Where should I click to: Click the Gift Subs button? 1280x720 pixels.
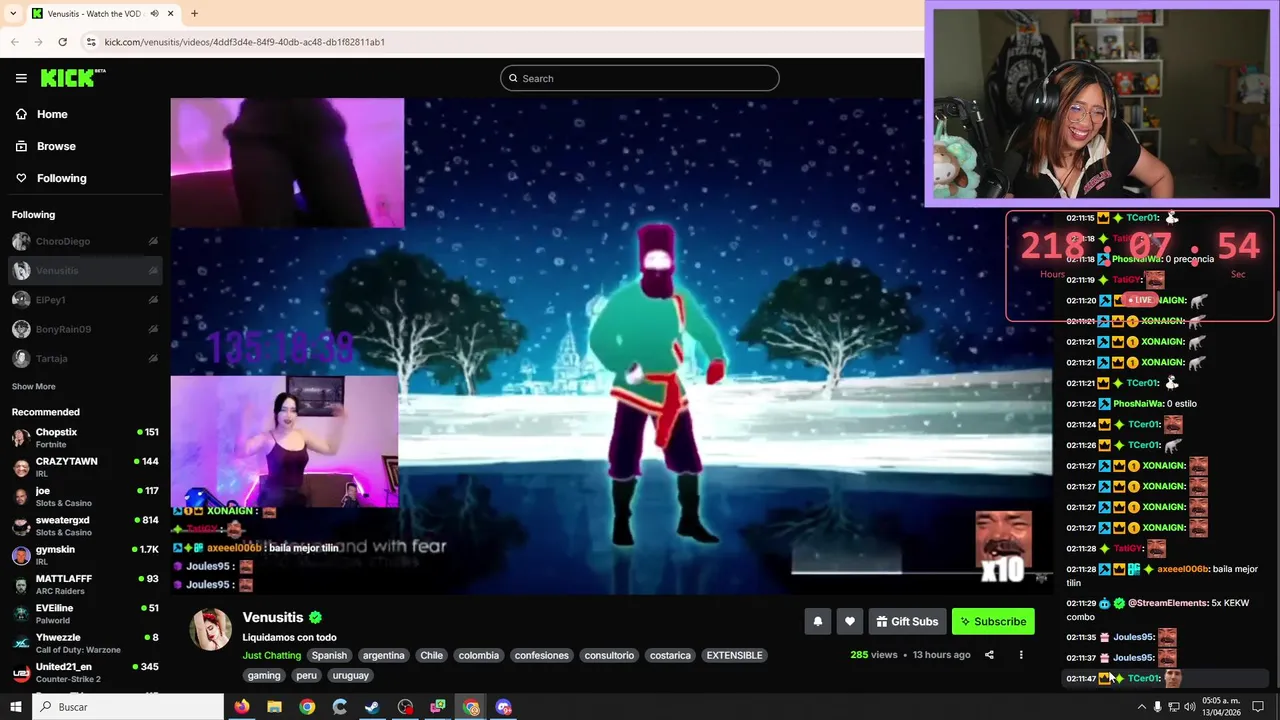point(907,621)
